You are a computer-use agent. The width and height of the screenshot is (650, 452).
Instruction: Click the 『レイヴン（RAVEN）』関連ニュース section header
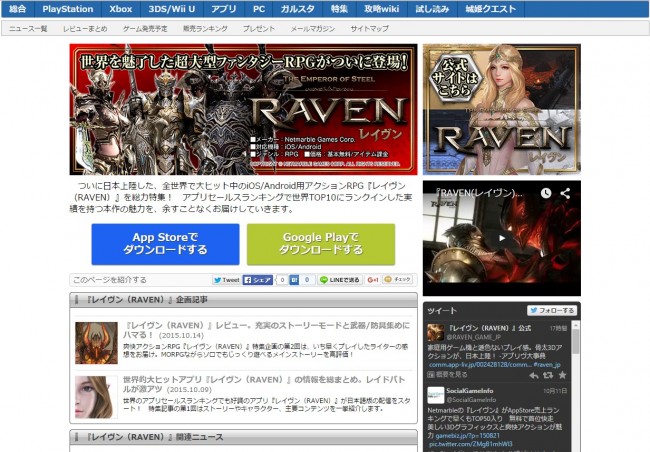pyautogui.click(x=243, y=437)
